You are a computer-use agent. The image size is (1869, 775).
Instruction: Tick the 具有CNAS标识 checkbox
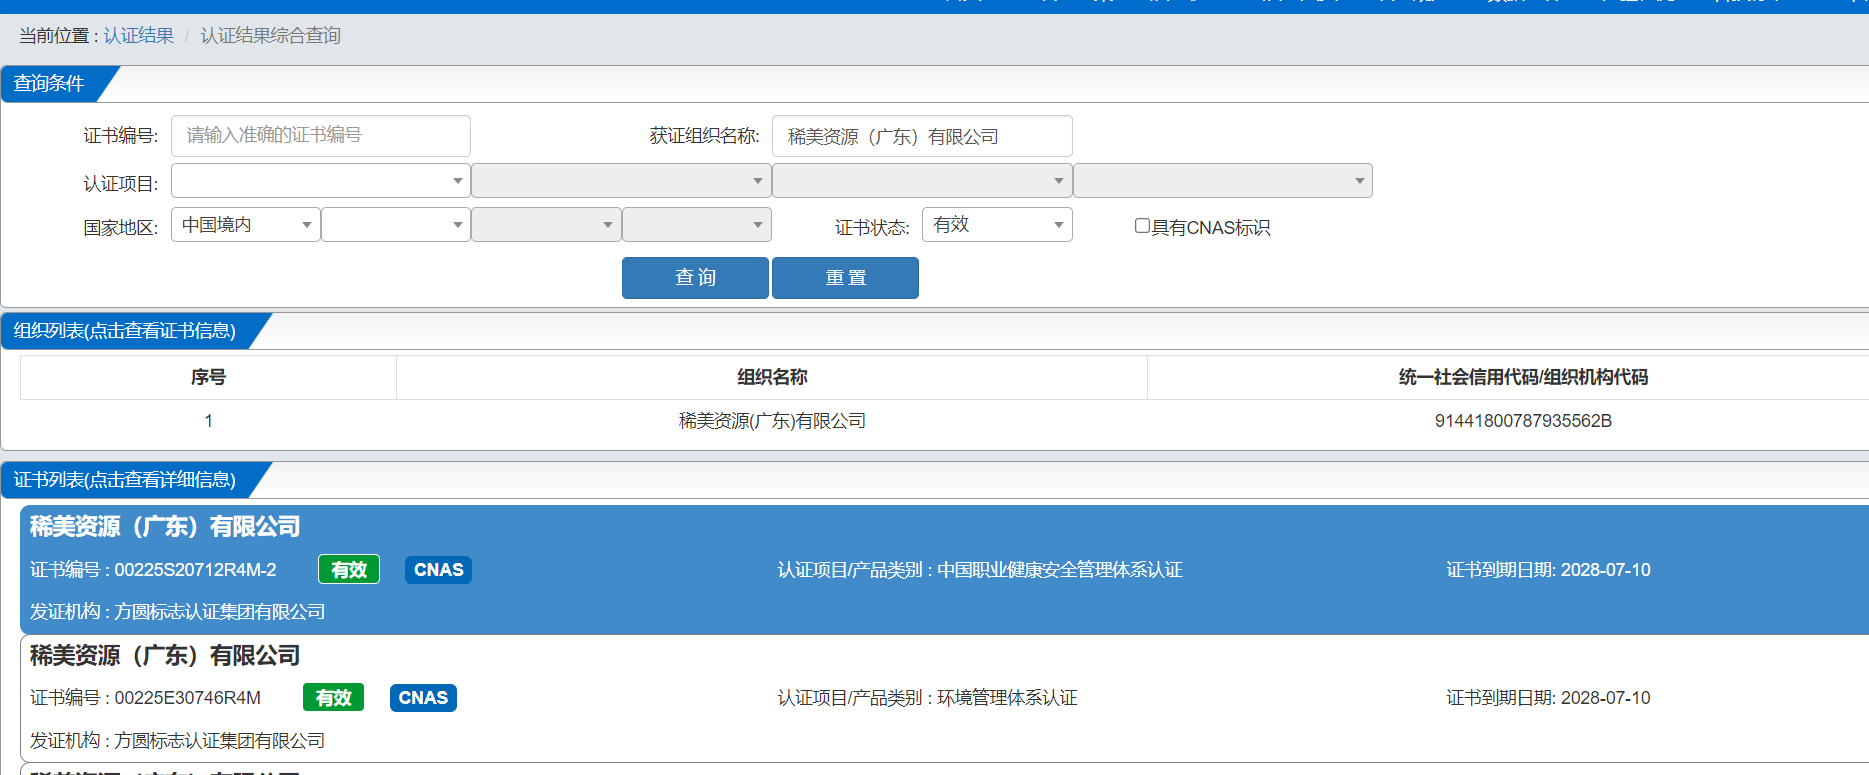(1142, 226)
